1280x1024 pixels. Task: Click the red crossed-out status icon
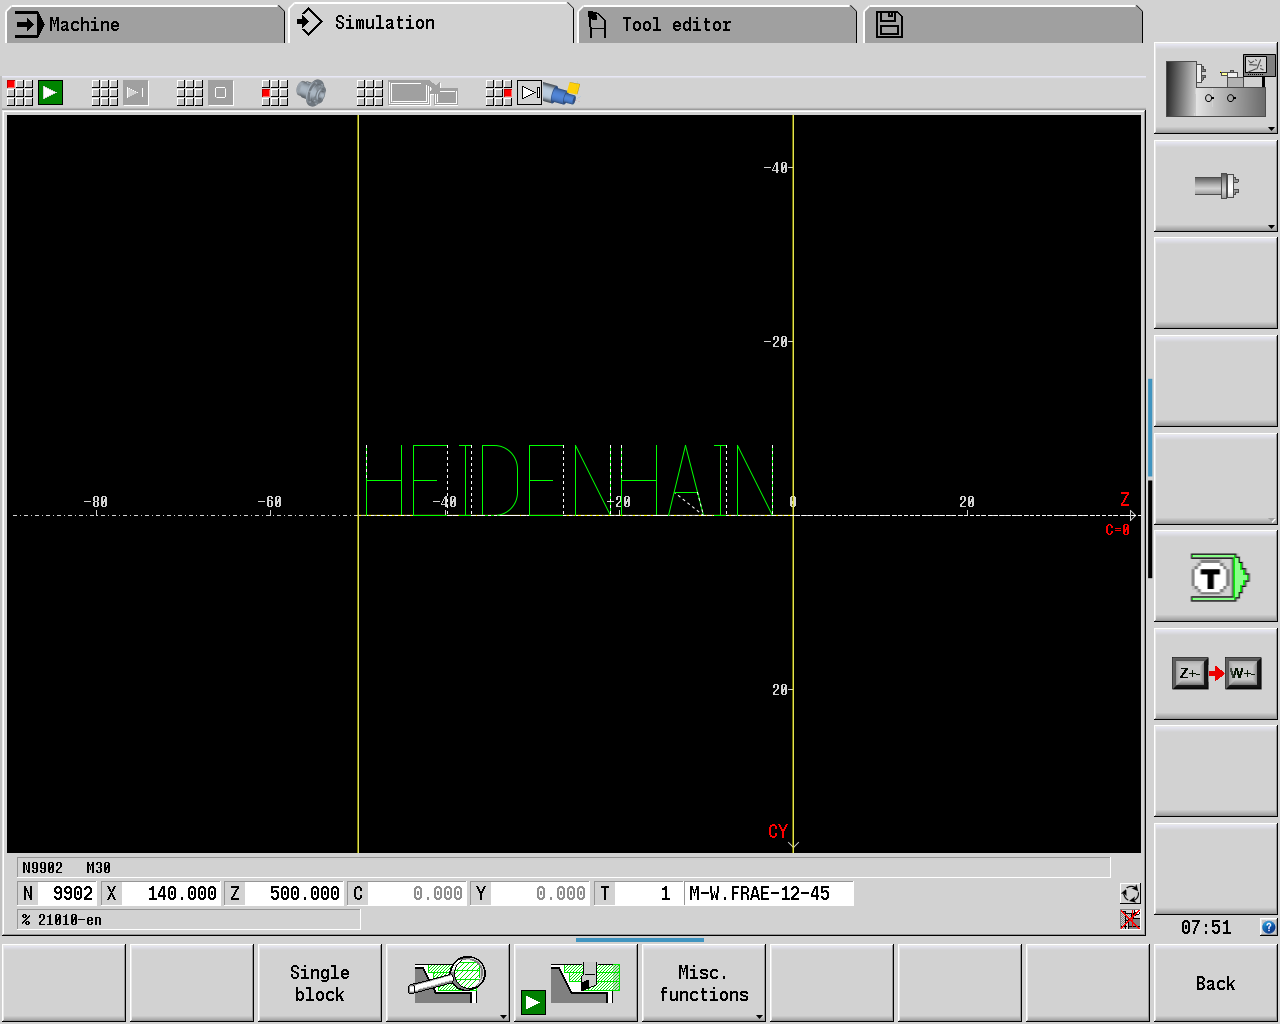1130,919
